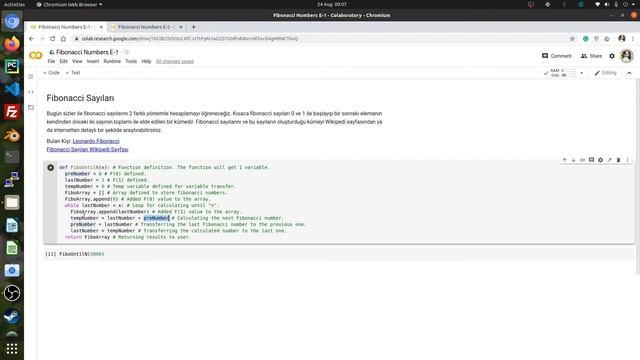Go back in browser history
This screenshot has height=360, width=640.
click(32, 38)
